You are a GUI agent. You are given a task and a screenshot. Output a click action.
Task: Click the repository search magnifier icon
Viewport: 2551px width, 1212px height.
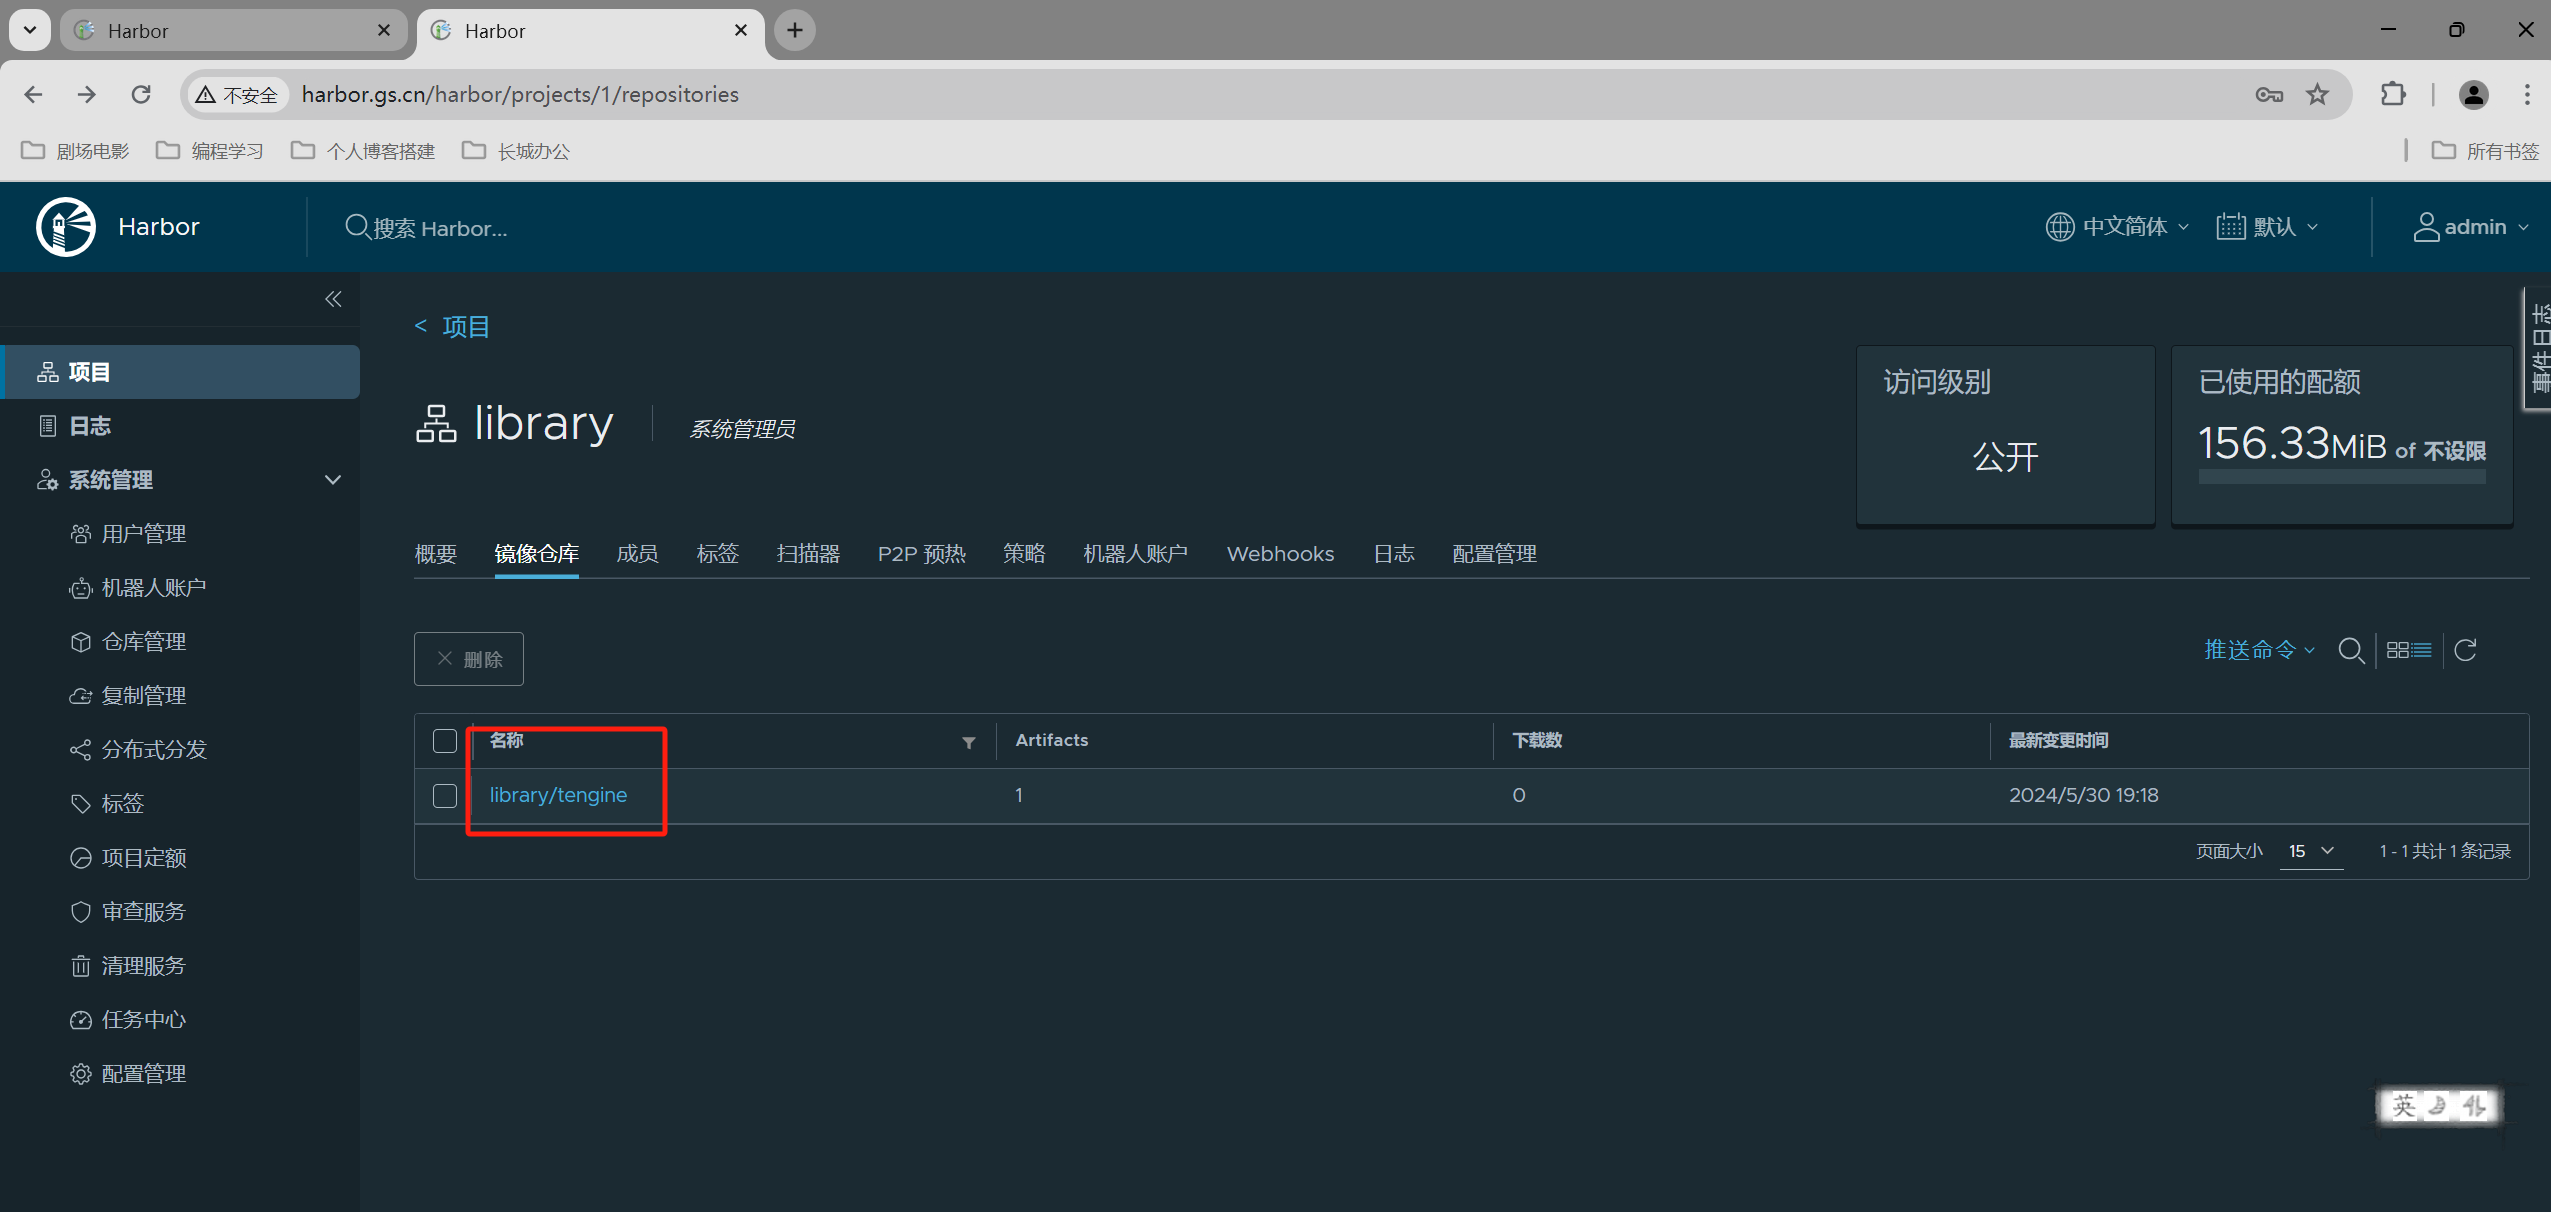2351,651
